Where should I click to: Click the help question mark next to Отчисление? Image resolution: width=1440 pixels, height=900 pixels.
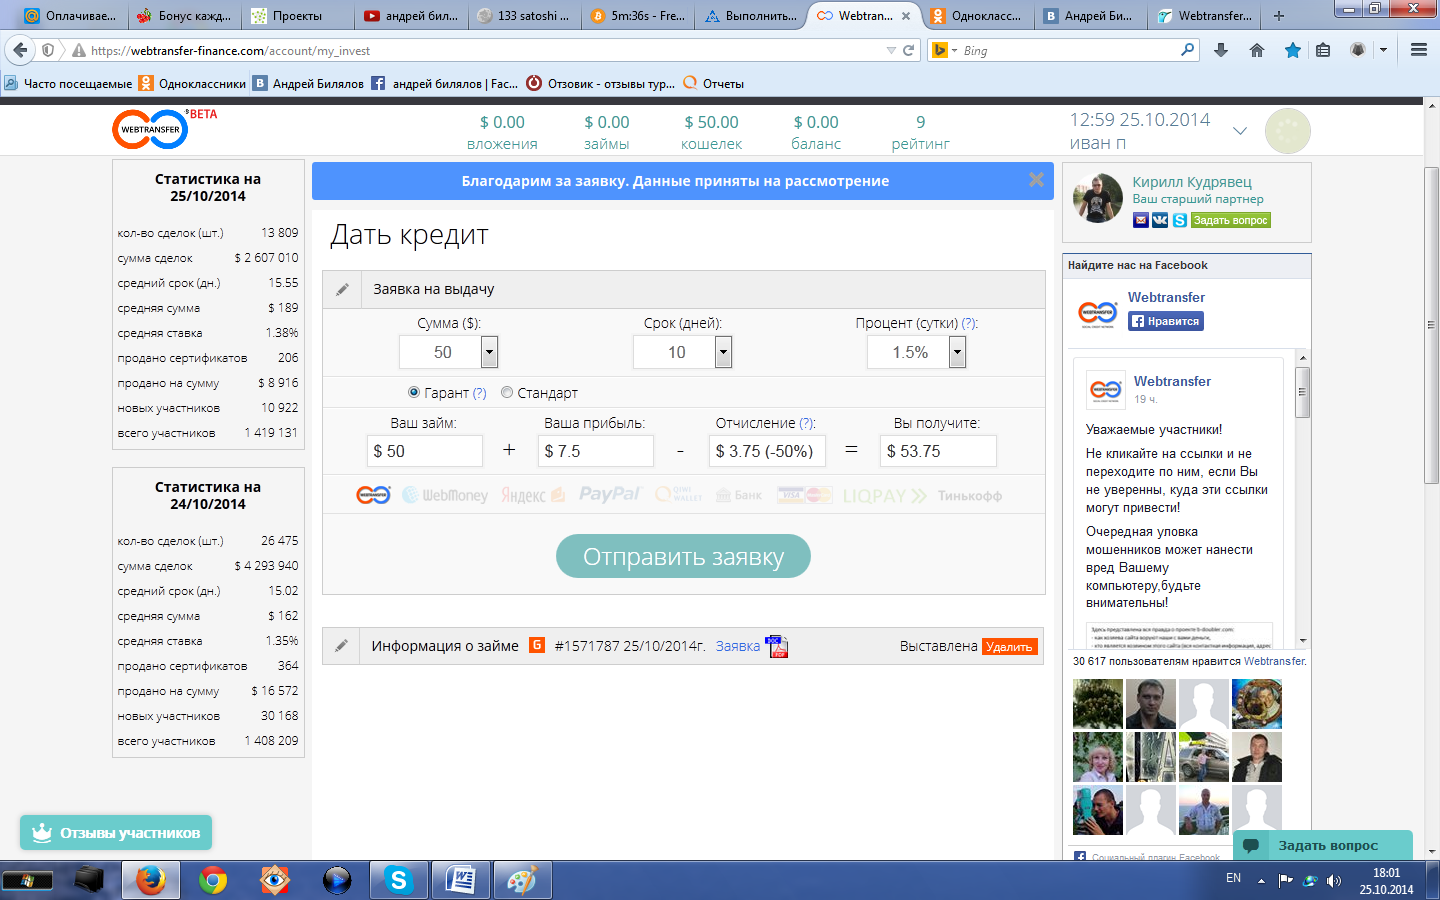pos(807,423)
